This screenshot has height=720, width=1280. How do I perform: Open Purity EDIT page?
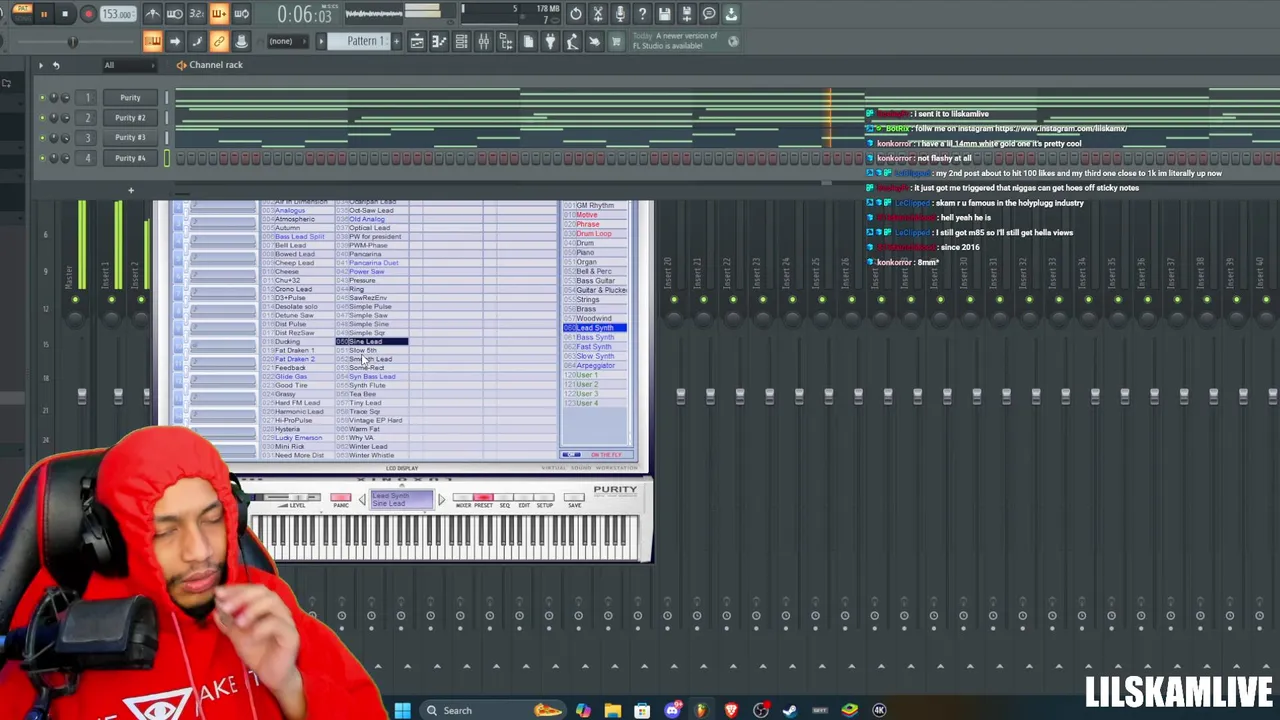(524, 499)
